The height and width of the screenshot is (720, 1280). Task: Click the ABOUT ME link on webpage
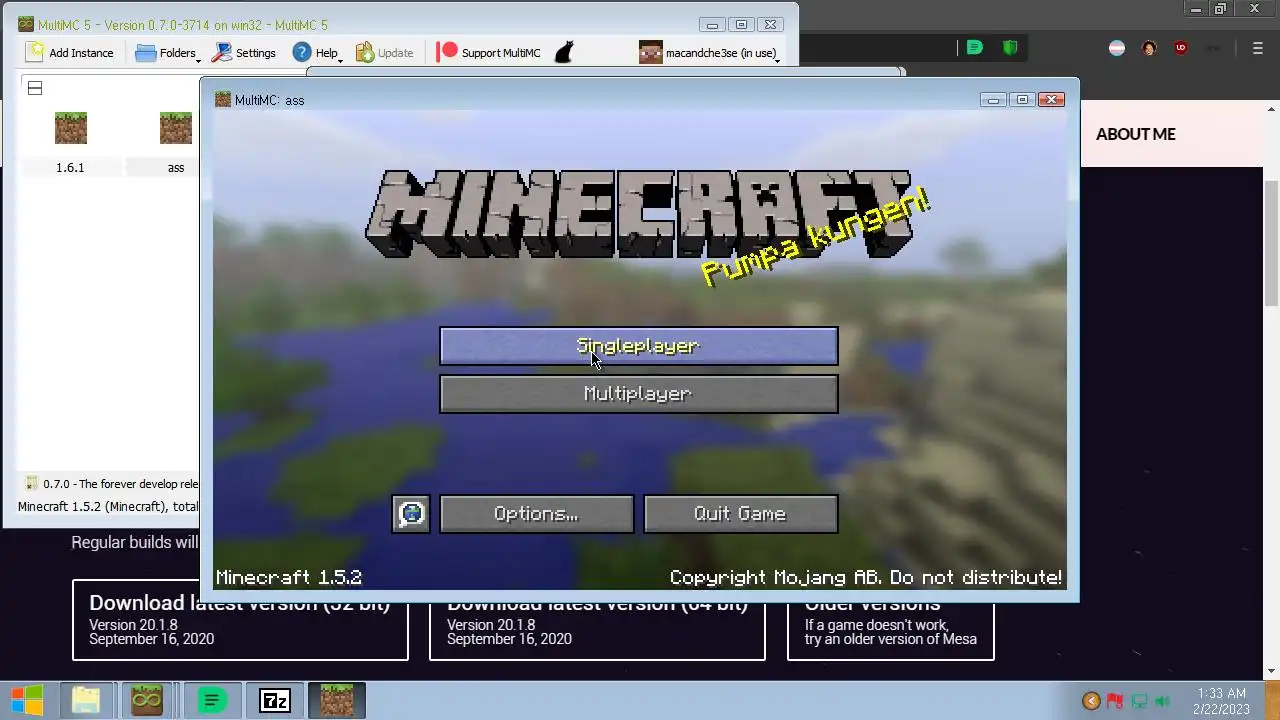coord(1135,134)
